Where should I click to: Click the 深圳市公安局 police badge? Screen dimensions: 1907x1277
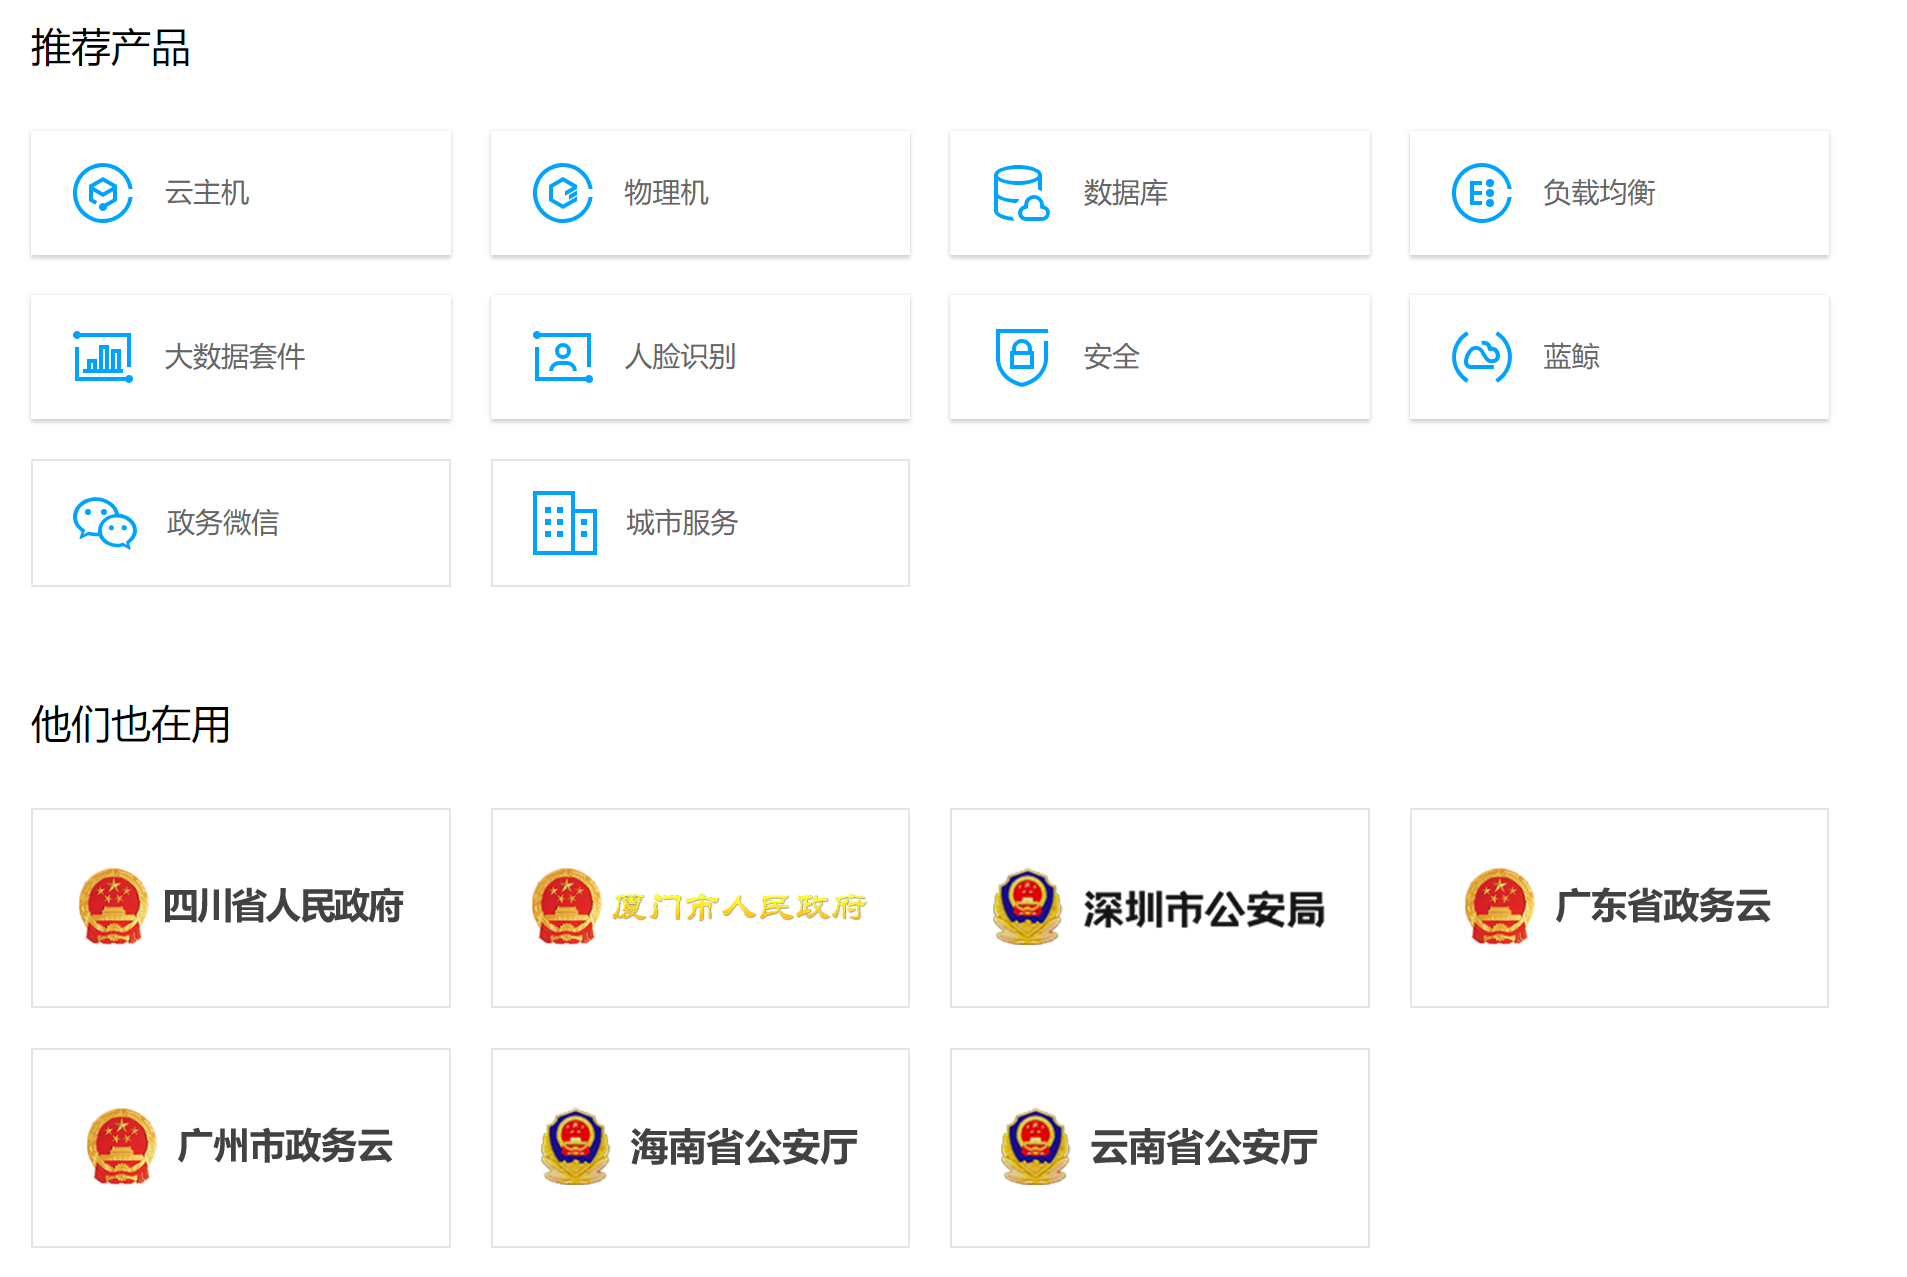tap(1027, 907)
